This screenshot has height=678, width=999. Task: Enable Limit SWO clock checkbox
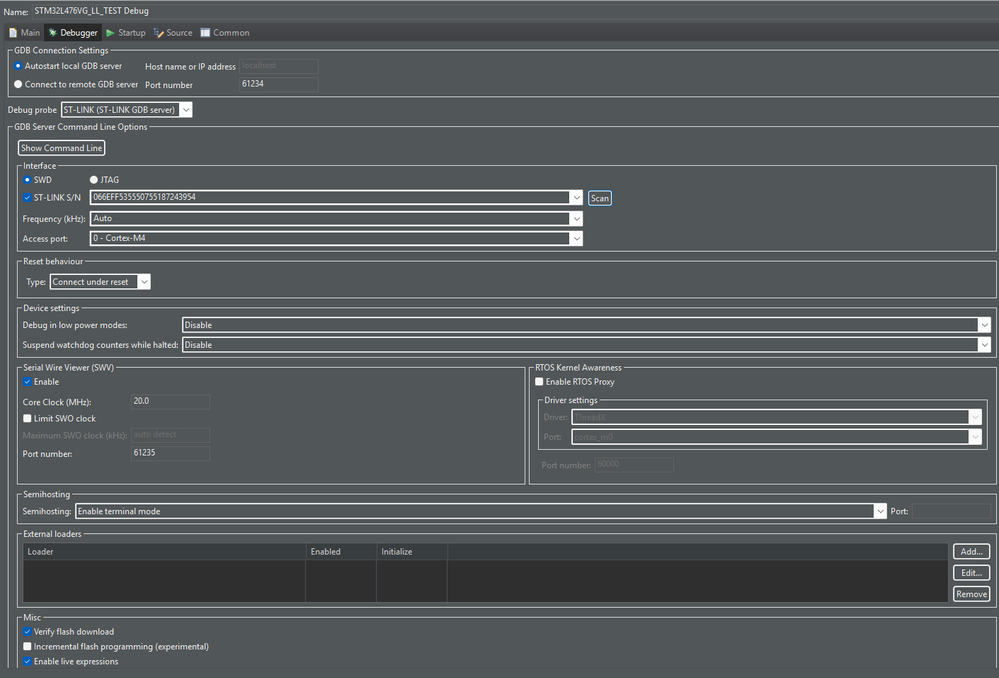click(27, 419)
